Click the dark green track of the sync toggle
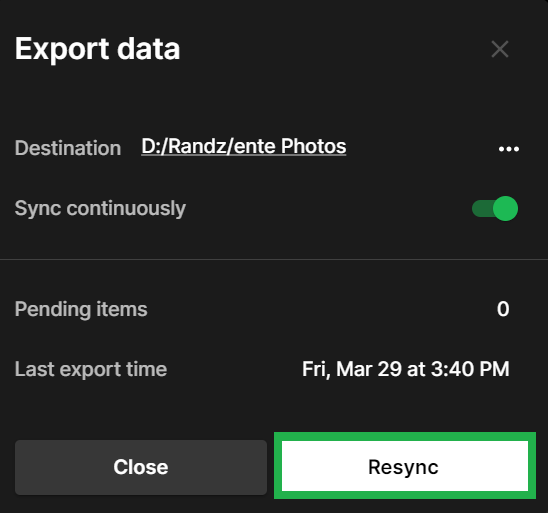 (x=482, y=209)
